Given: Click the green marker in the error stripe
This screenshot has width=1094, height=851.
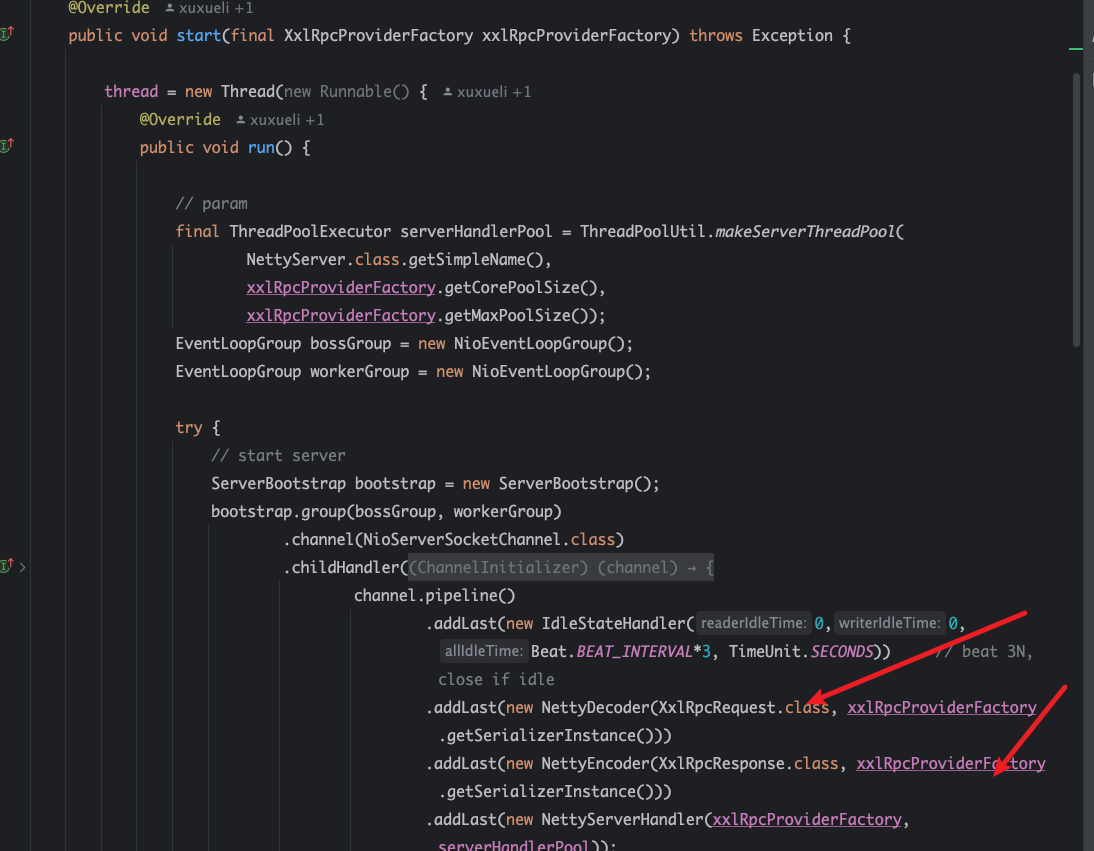Looking at the screenshot, I should tap(1076, 48).
